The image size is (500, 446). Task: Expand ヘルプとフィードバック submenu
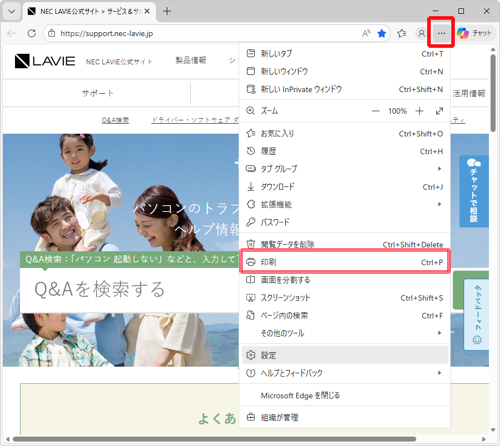pos(345,373)
